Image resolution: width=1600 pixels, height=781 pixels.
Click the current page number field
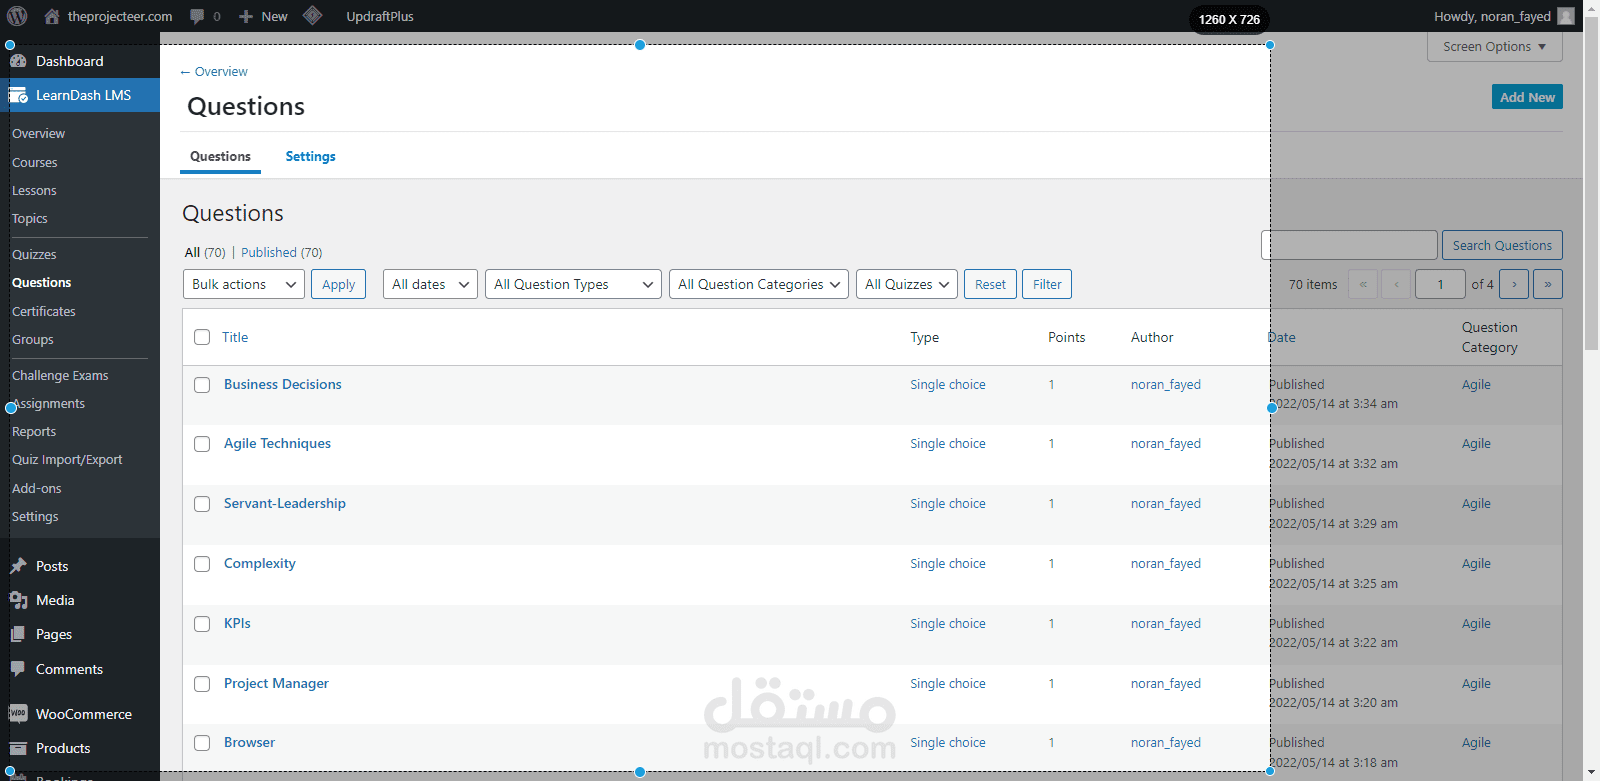pyautogui.click(x=1441, y=284)
